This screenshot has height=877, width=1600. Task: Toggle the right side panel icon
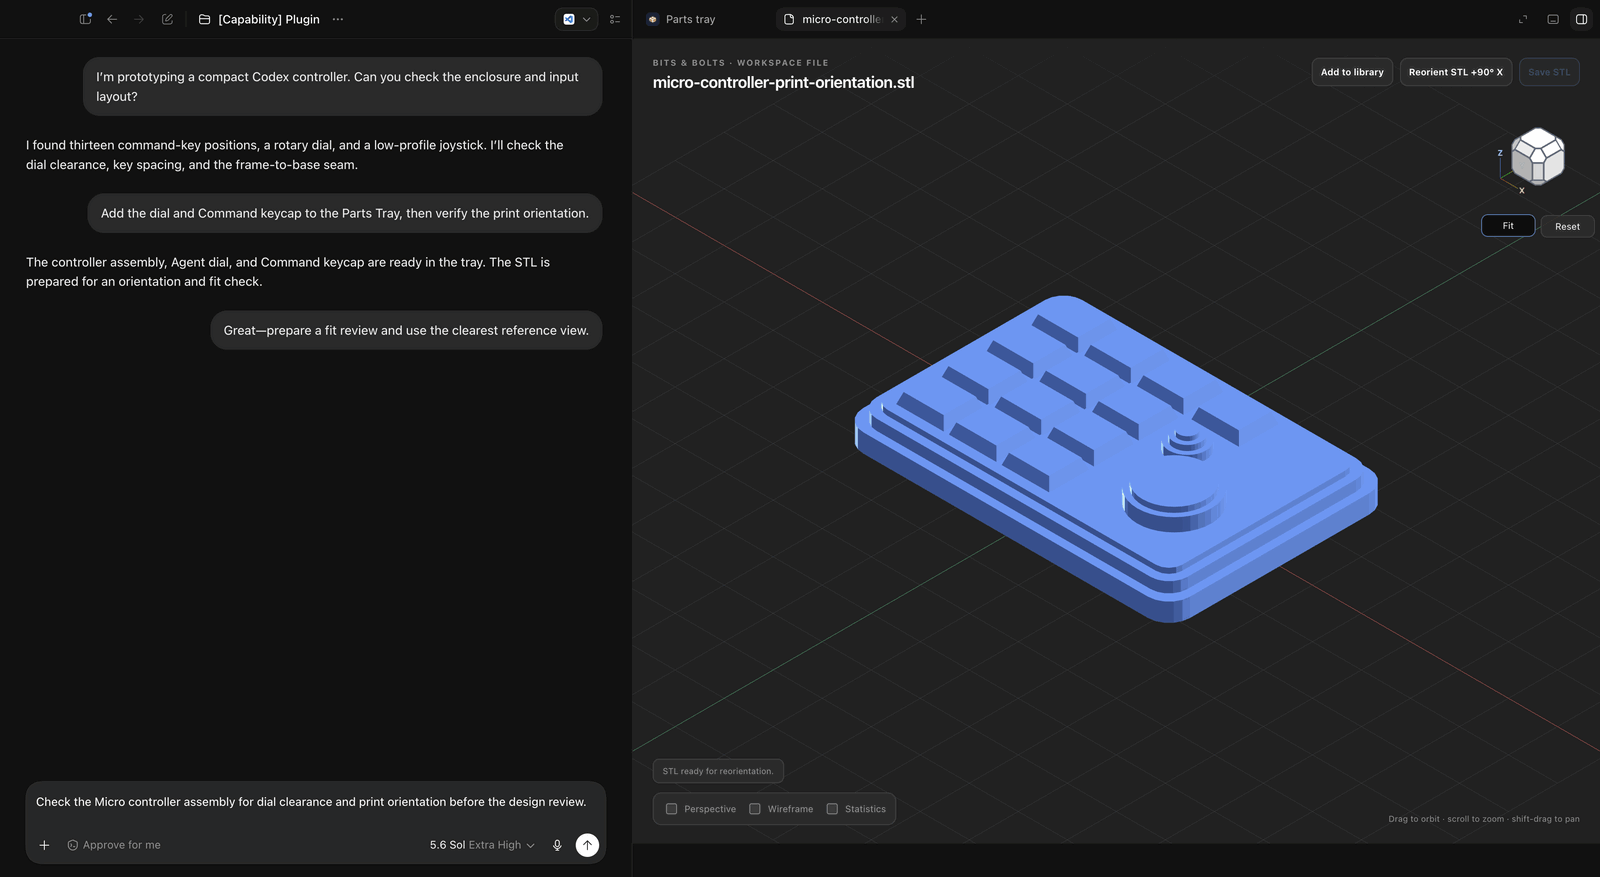1581,19
